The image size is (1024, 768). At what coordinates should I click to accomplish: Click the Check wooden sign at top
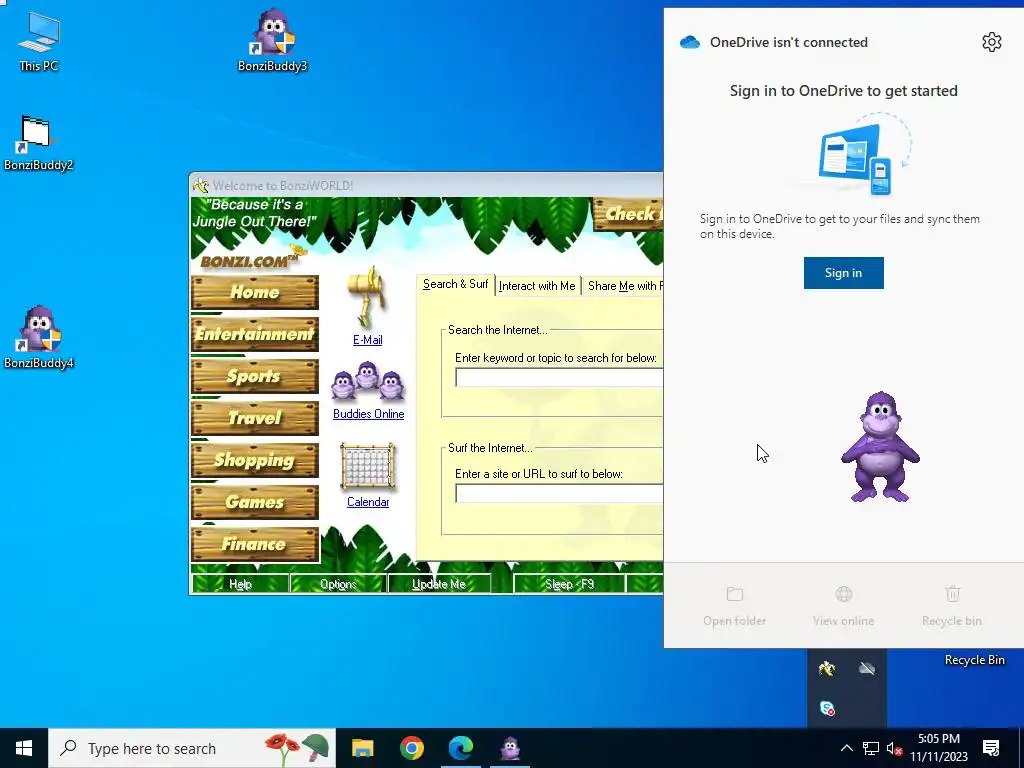628,214
